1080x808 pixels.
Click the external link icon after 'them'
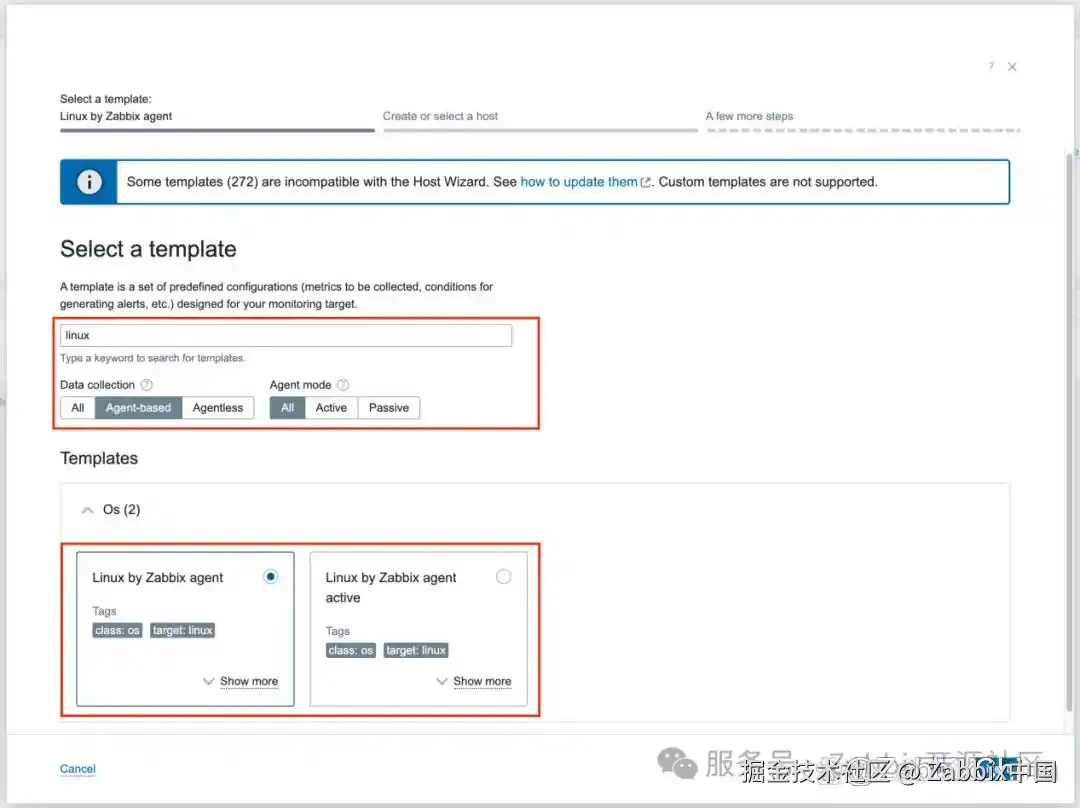[645, 183]
